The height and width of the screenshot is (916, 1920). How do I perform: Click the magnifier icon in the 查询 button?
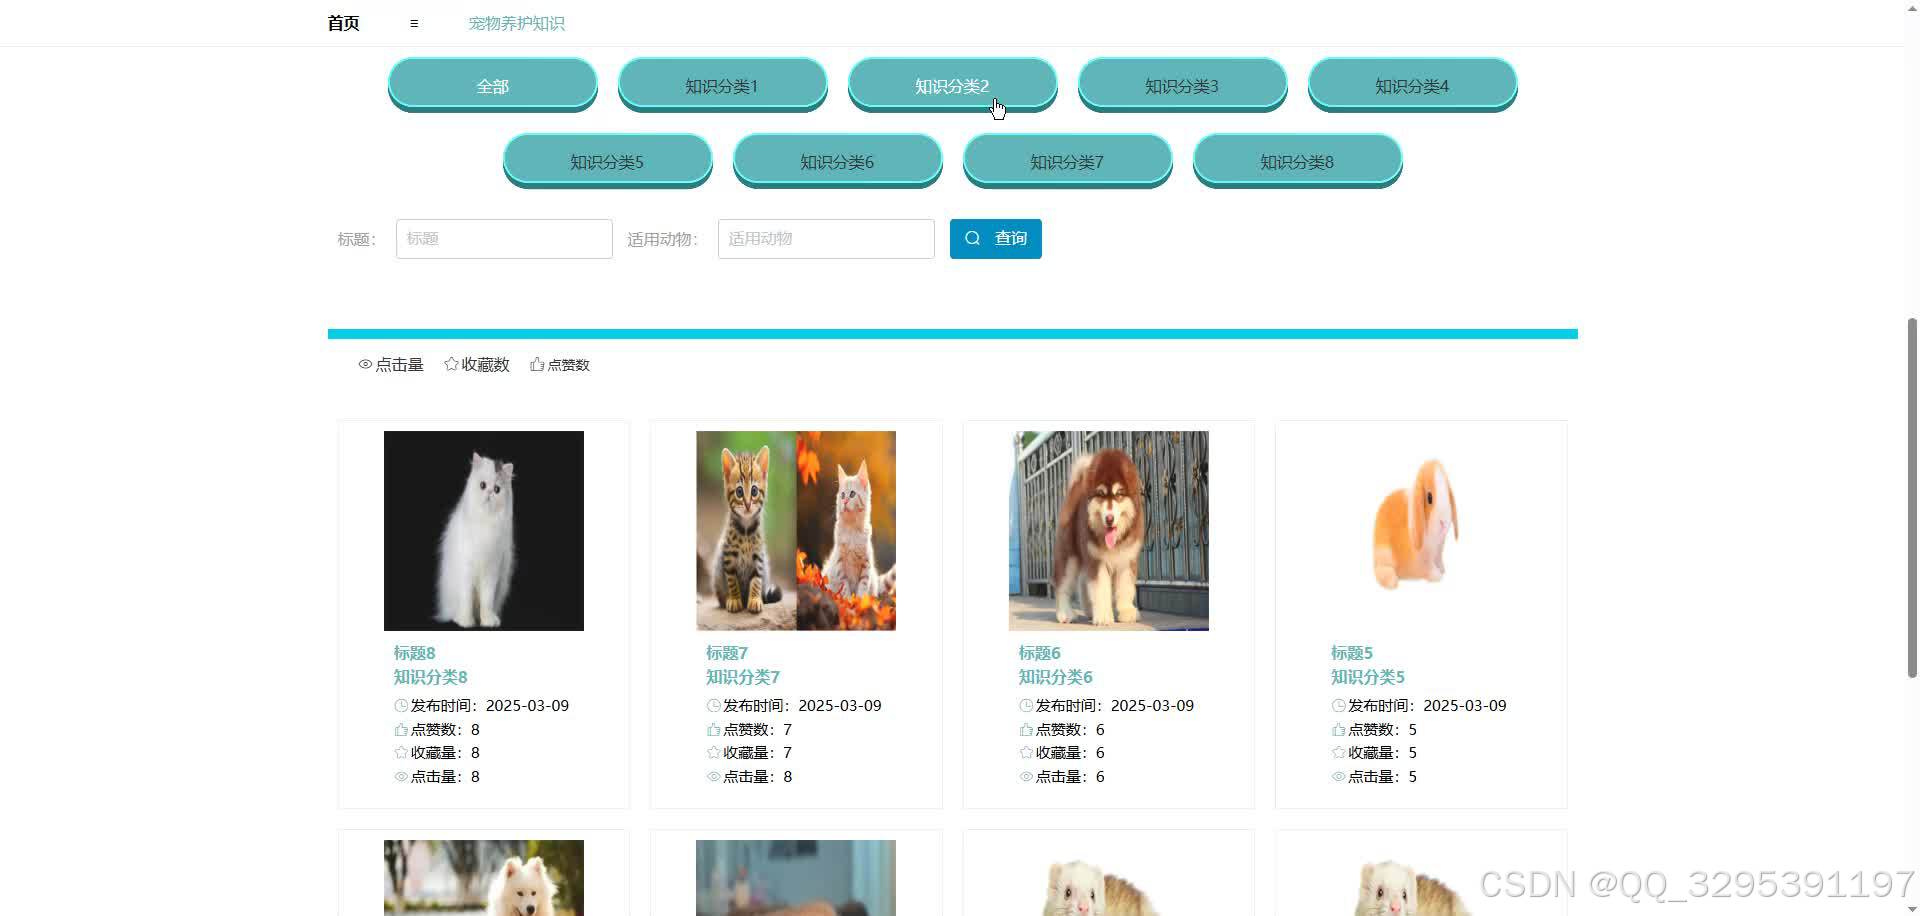pos(972,238)
